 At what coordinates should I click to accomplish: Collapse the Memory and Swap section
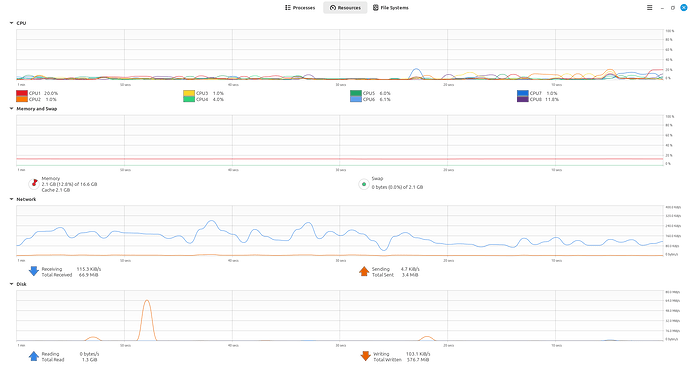11,109
